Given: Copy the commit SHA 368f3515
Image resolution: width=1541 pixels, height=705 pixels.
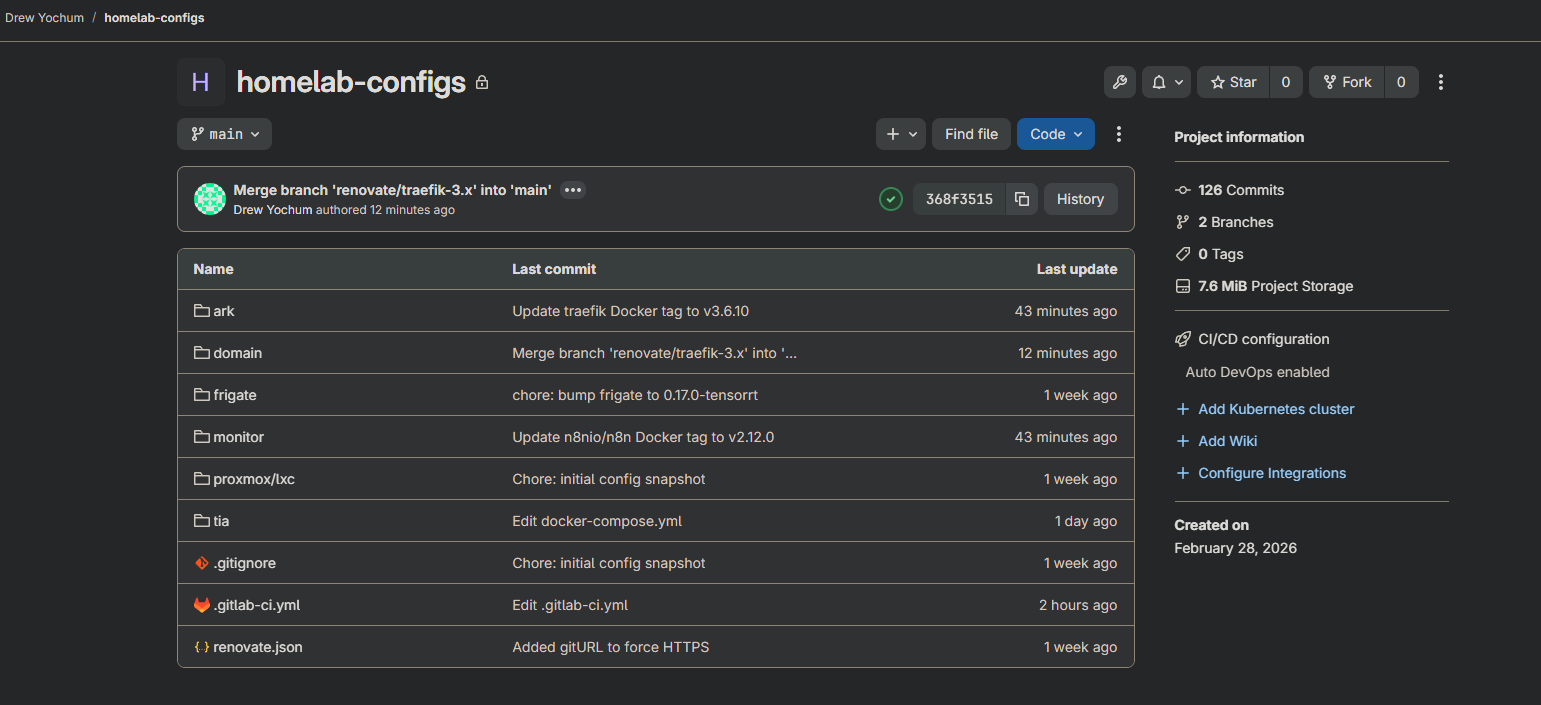Looking at the screenshot, I should (1021, 199).
